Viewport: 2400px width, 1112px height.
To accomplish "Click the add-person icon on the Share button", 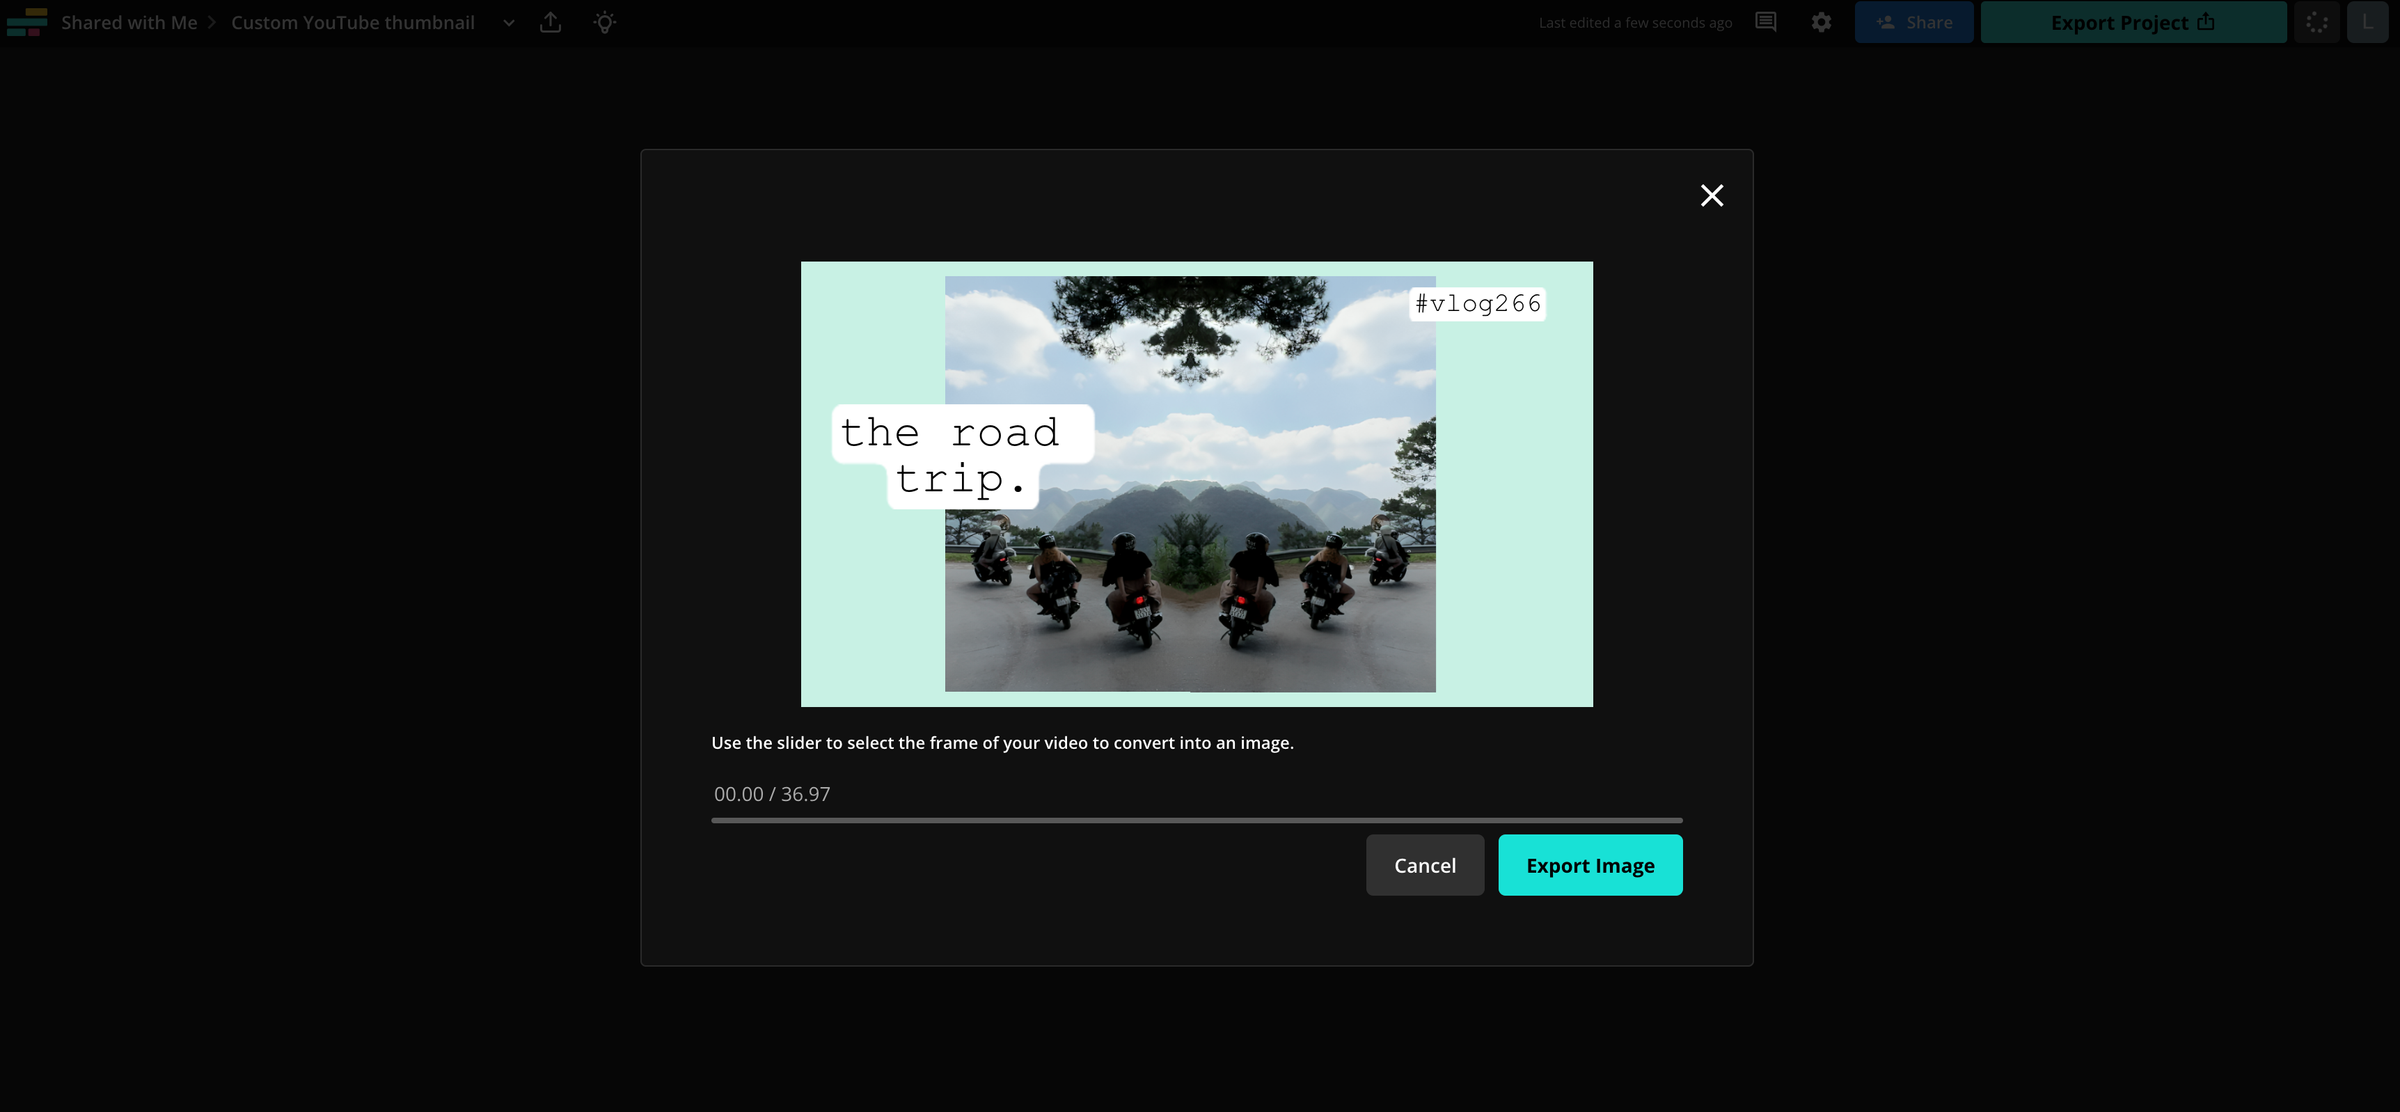I will (x=1886, y=22).
